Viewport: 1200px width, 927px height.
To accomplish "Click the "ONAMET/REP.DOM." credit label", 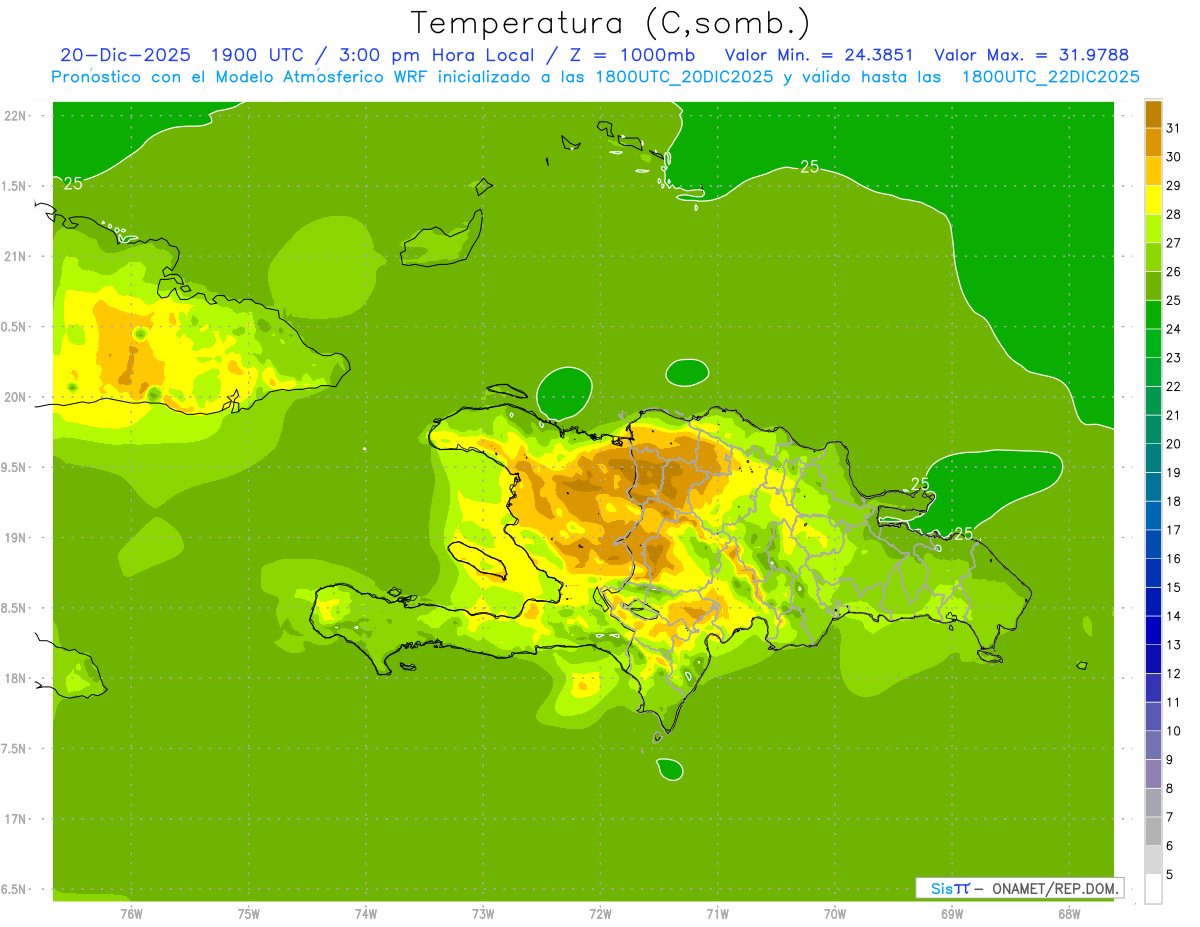I will [1053, 888].
